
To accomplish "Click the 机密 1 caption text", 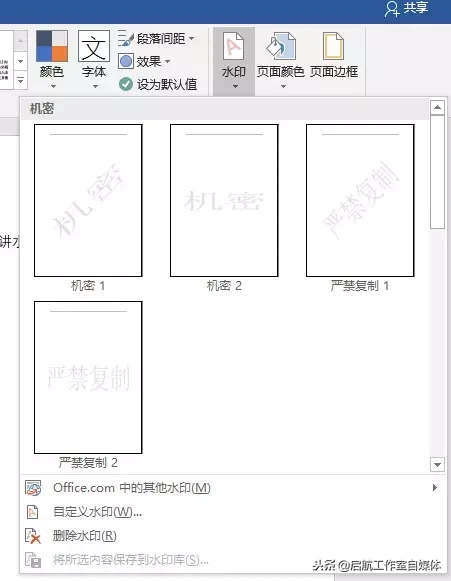I will (x=88, y=286).
